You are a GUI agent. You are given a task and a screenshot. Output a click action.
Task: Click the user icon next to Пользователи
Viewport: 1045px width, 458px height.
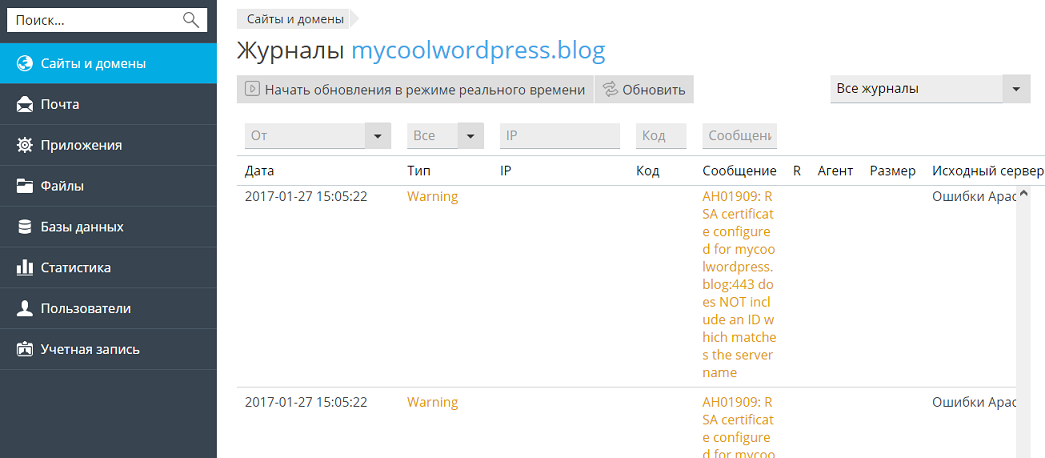click(x=25, y=309)
